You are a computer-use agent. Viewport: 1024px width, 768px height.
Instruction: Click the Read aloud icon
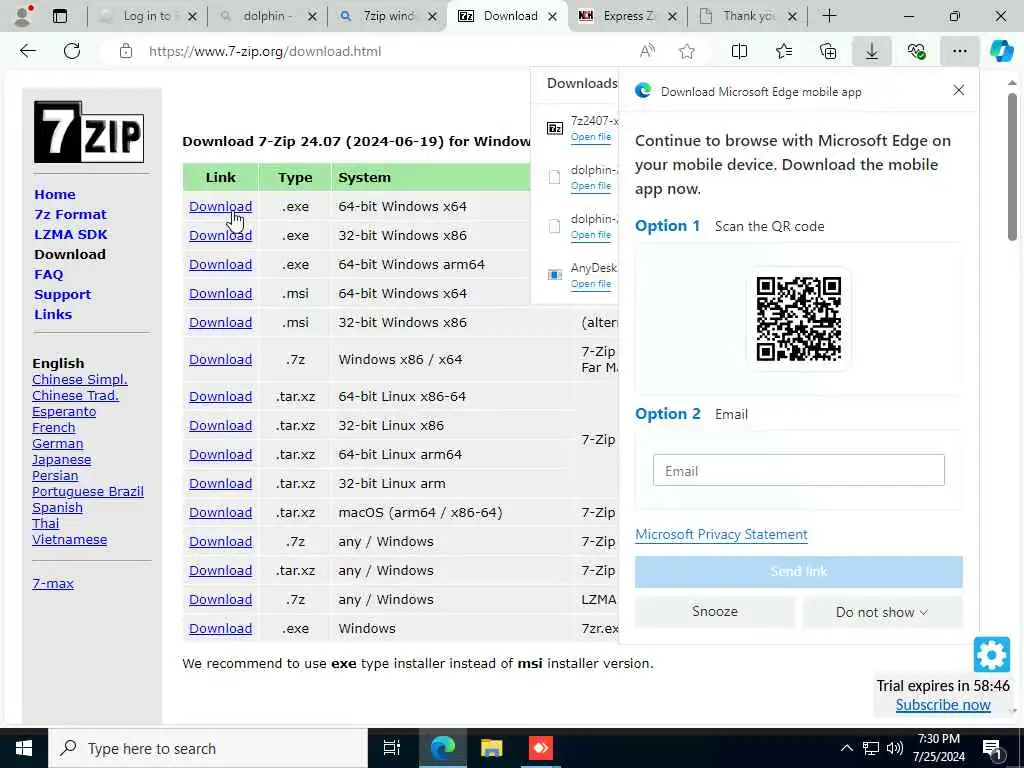(x=647, y=51)
